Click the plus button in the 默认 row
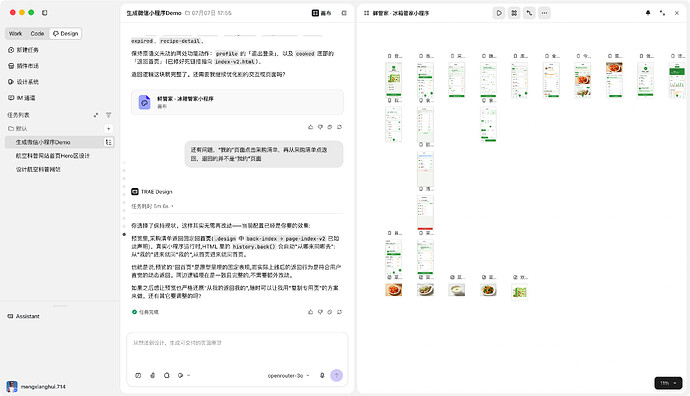The image size is (690, 396). 108,128
